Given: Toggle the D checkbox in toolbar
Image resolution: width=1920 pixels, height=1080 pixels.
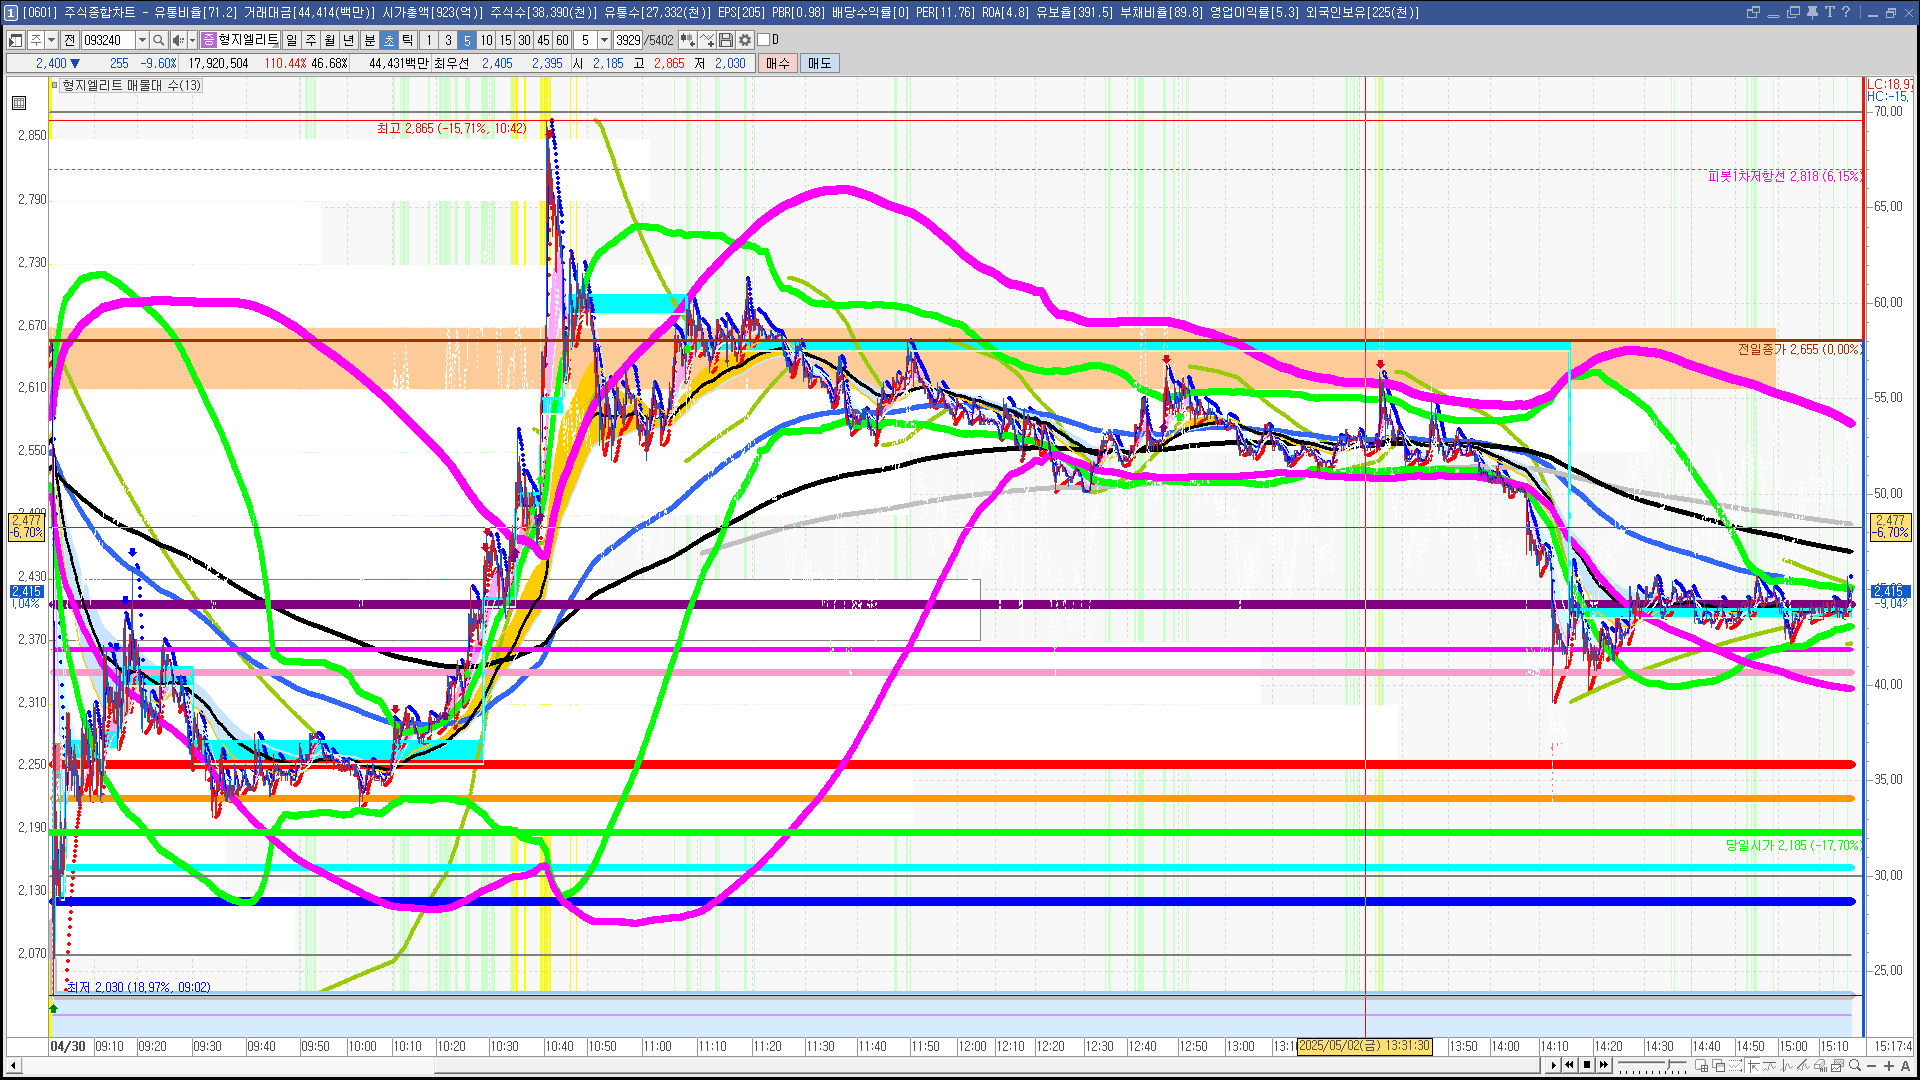Looking at the screenshot, I should pyautogui.click(x=764, y=40).
